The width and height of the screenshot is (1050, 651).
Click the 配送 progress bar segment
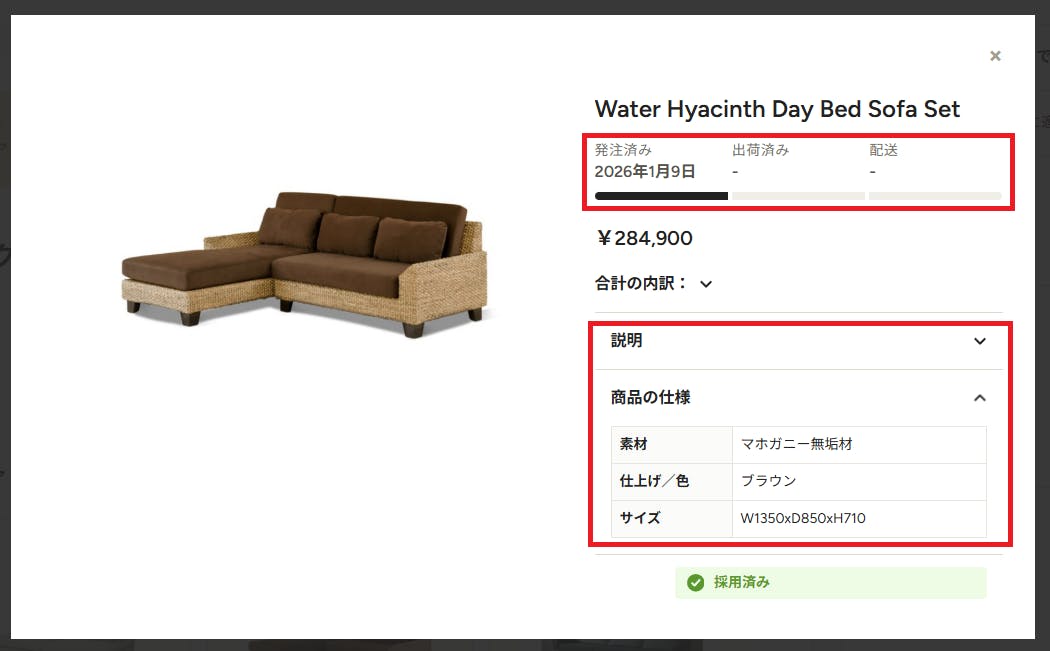[x=935, y=196]
